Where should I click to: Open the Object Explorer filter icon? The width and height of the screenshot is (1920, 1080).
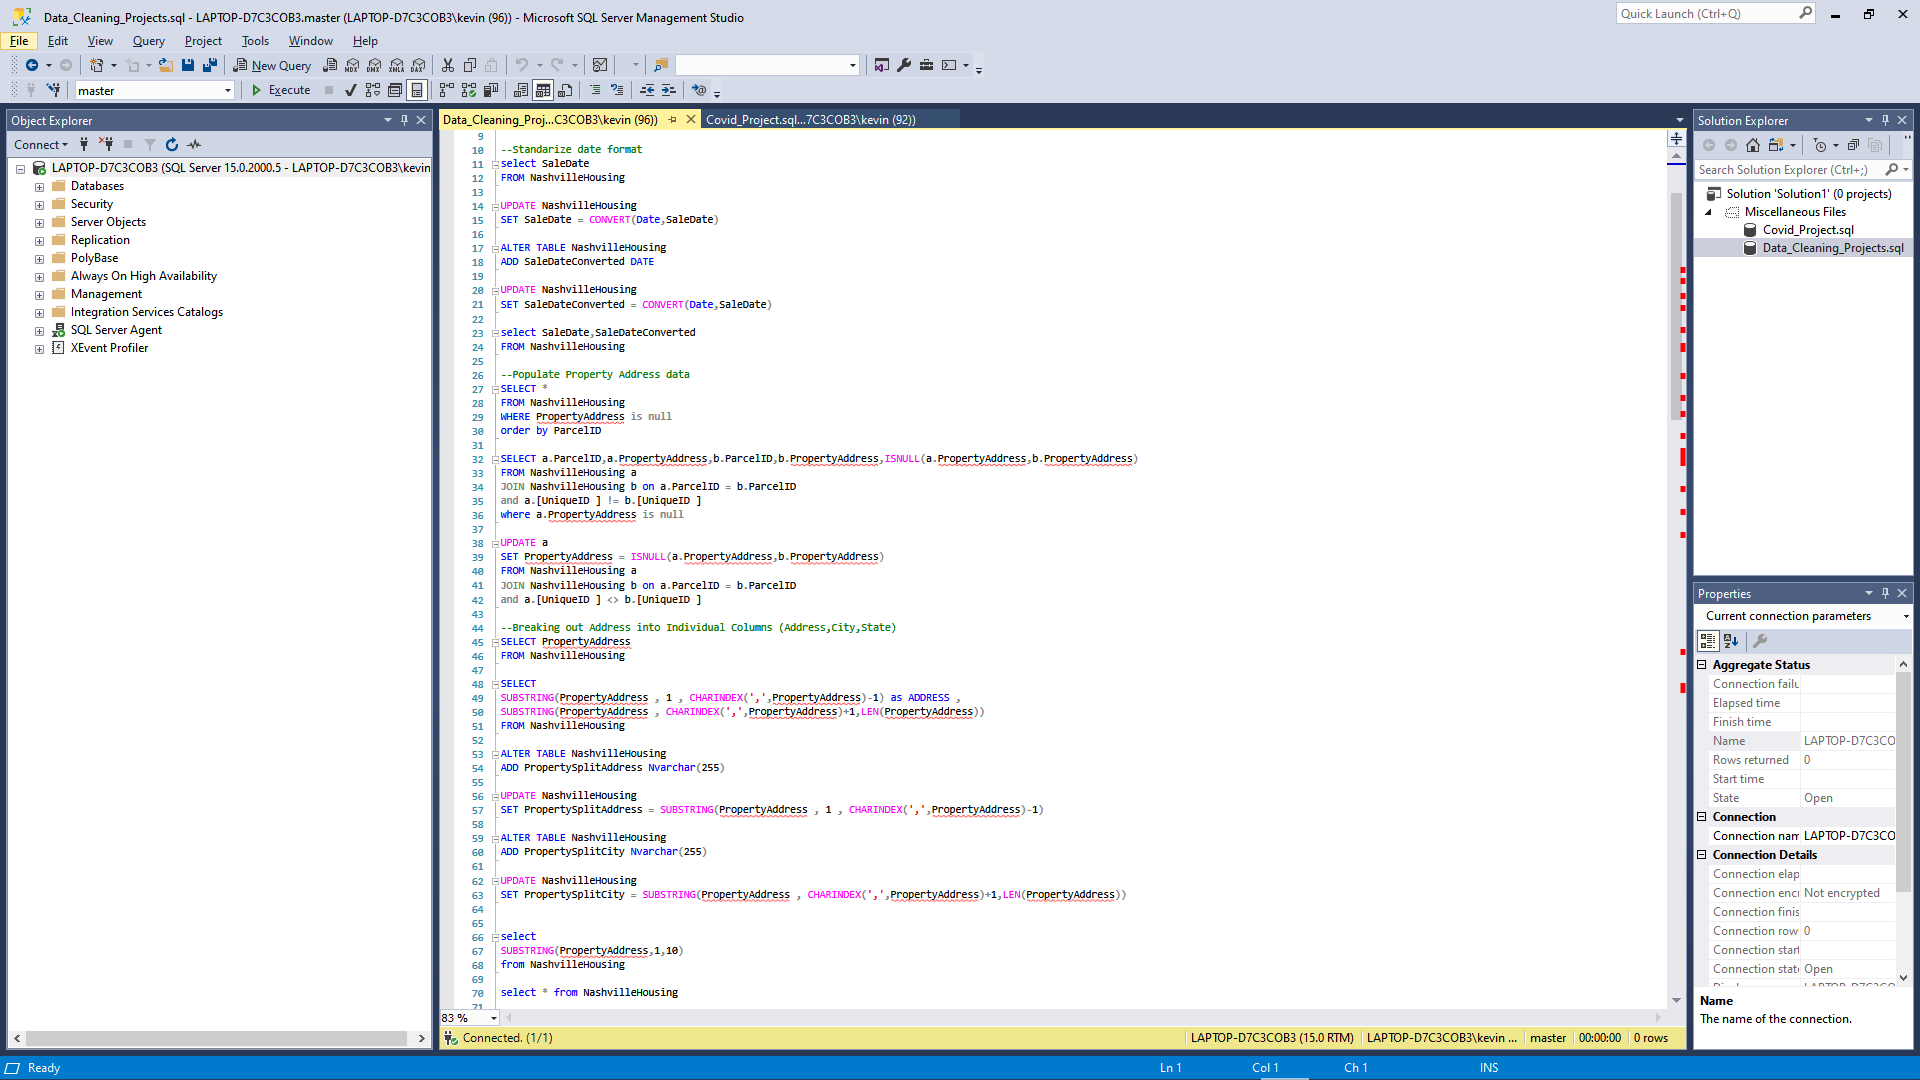(150, 145)
